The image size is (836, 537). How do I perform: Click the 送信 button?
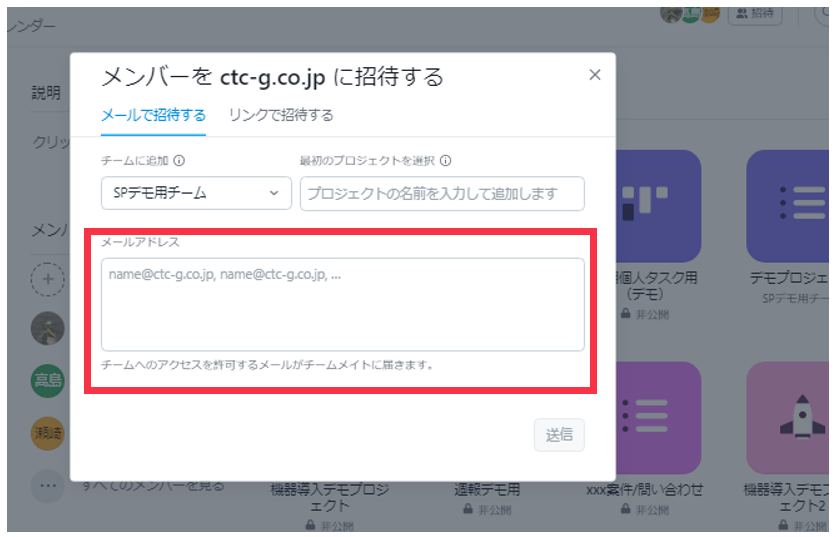[x=559, y=435]
